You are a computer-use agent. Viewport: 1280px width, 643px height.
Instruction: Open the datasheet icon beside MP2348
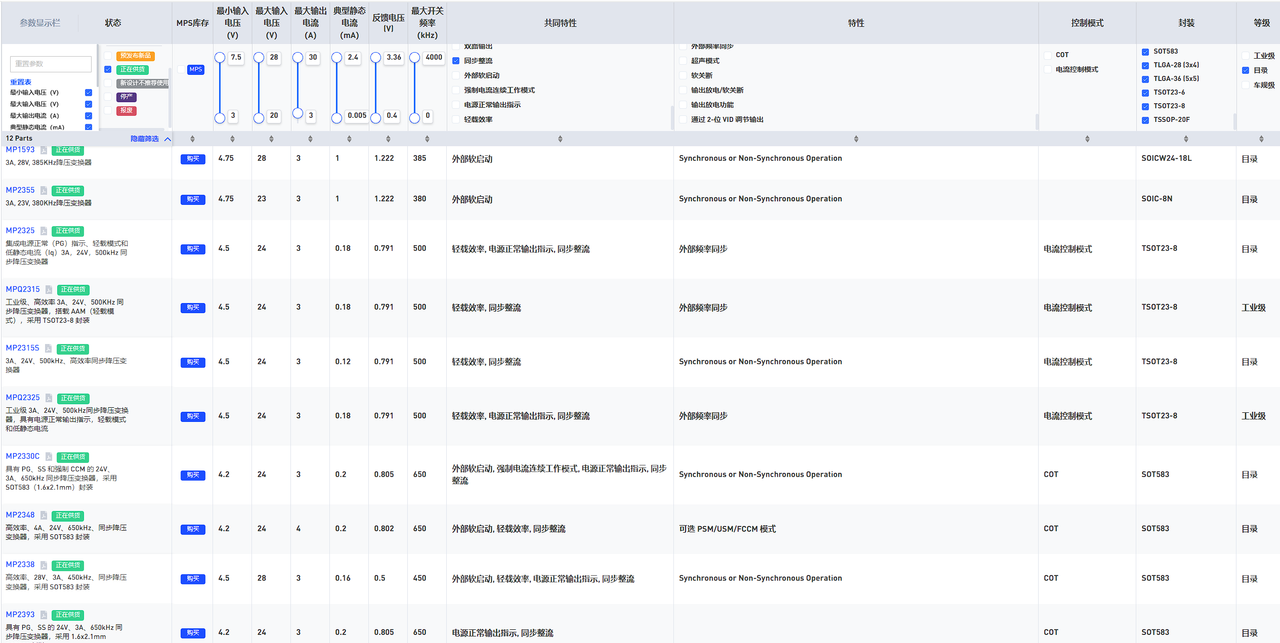point(43,516)
